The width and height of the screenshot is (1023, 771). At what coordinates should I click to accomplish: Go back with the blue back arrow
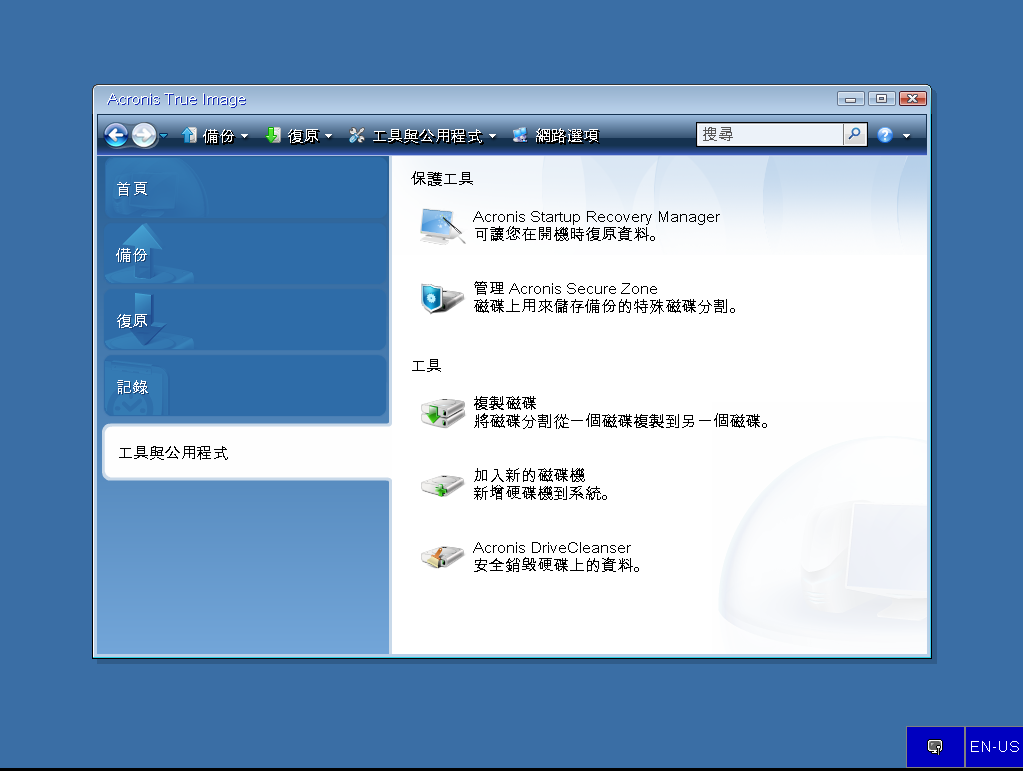(x=116, y=135)
